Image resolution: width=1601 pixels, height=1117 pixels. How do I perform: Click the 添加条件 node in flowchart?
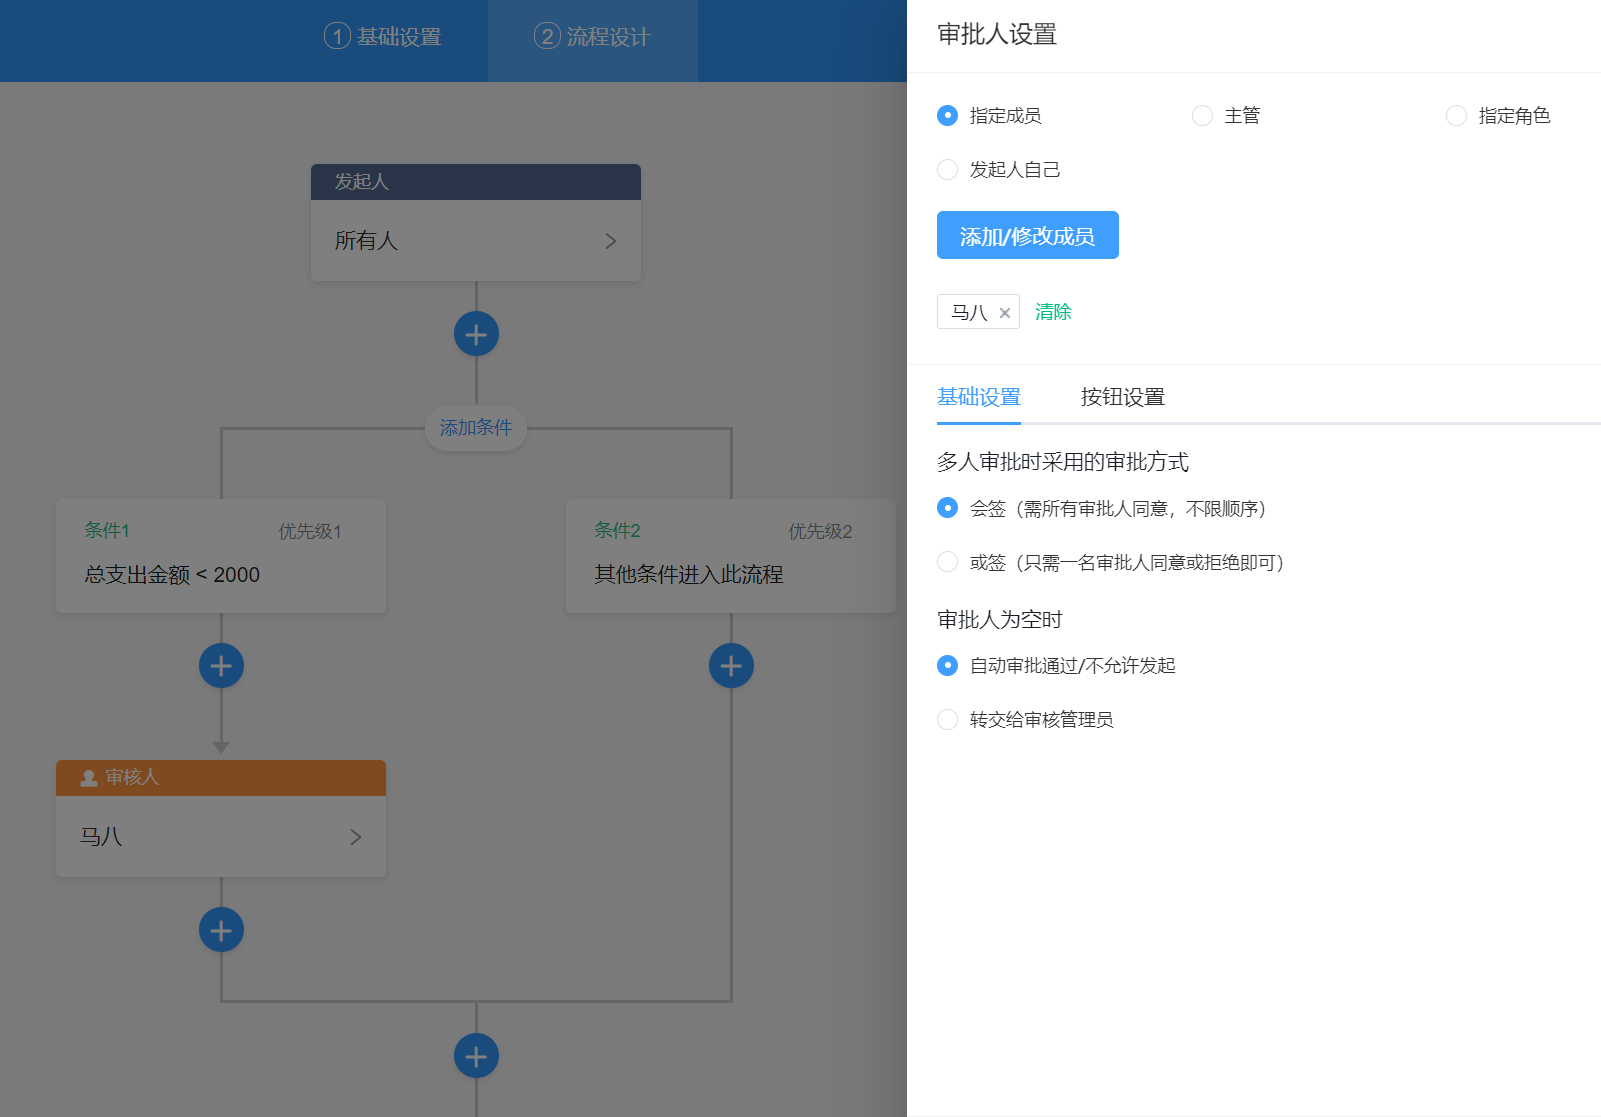click(x=476, y=428)
